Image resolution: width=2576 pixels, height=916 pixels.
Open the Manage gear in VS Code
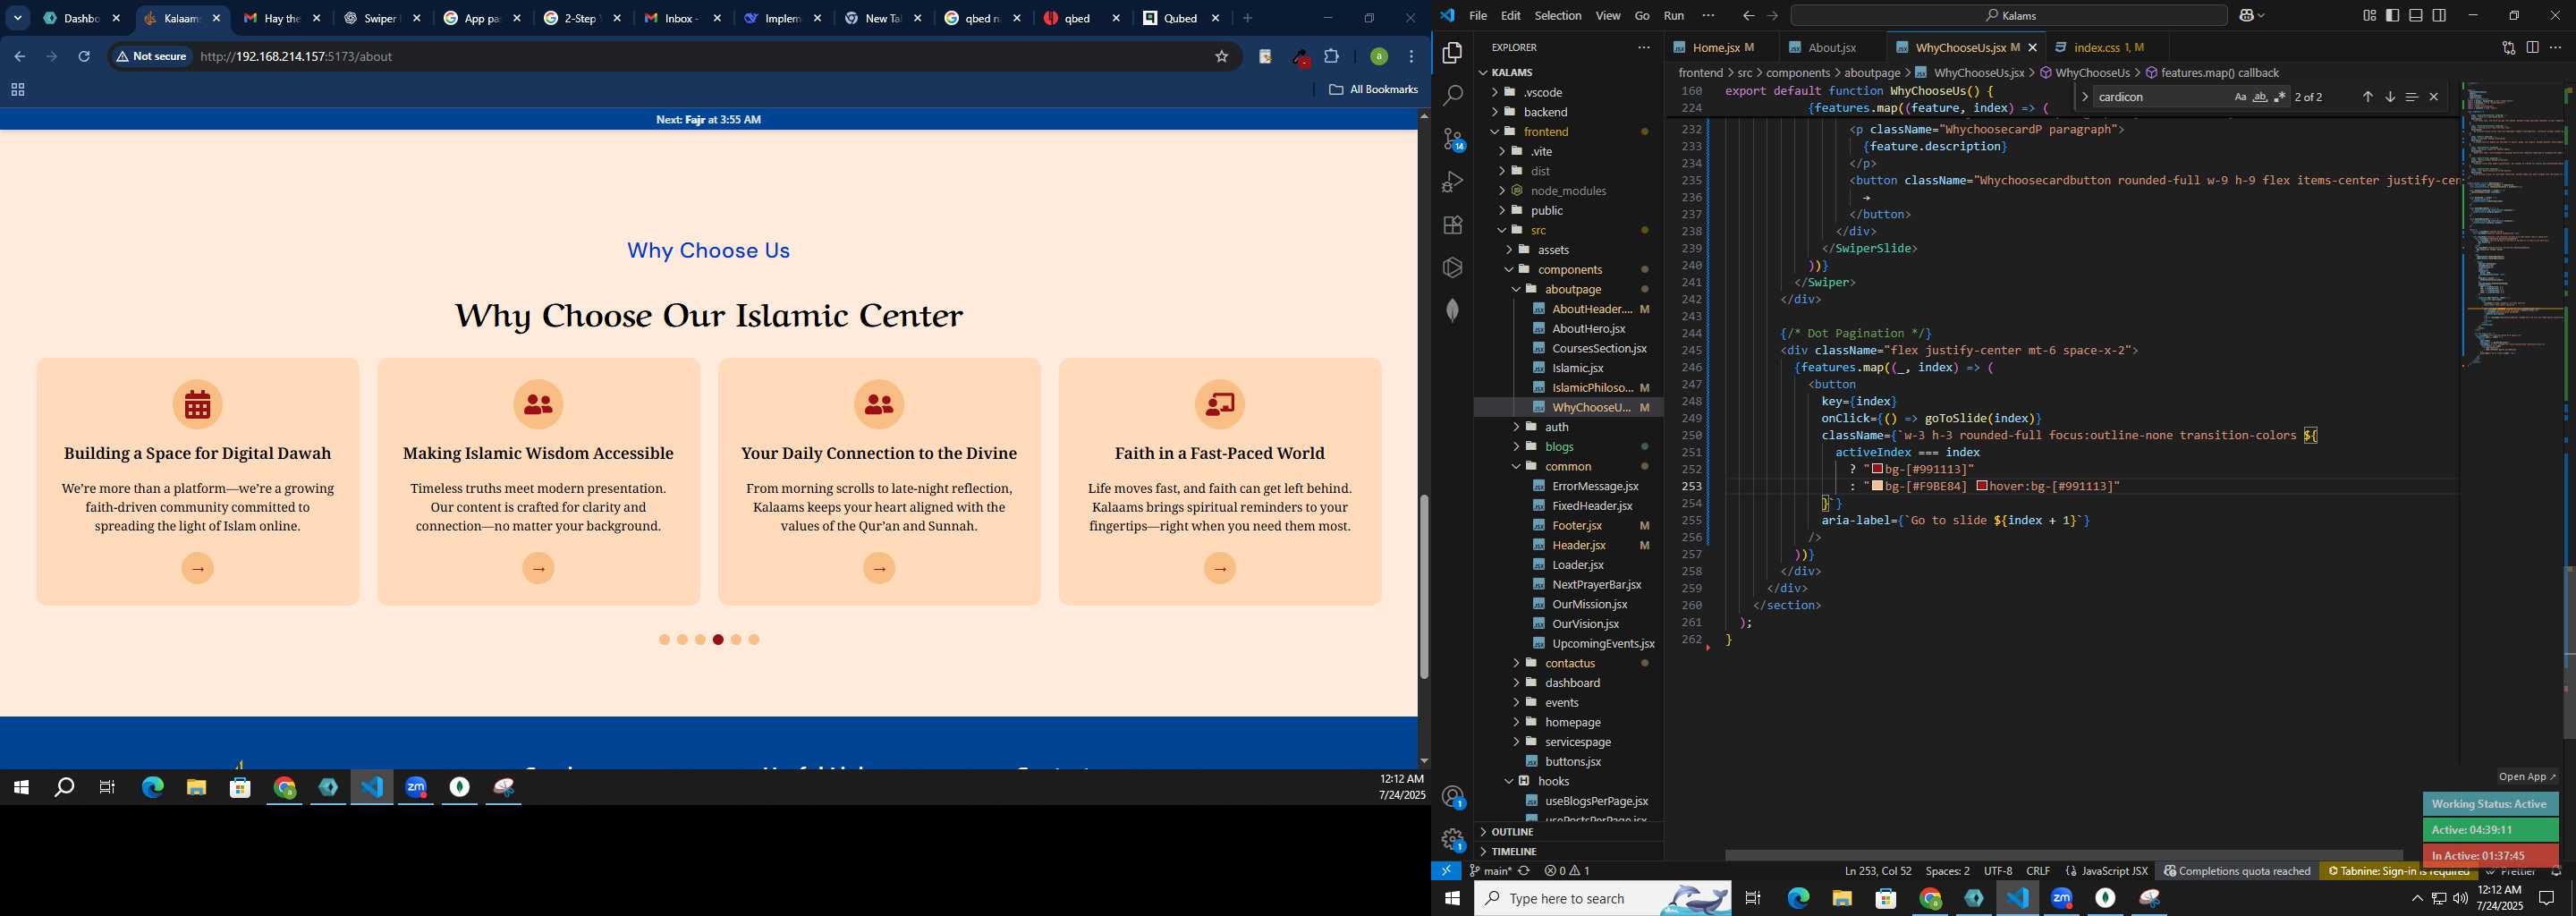[1453, 840]
